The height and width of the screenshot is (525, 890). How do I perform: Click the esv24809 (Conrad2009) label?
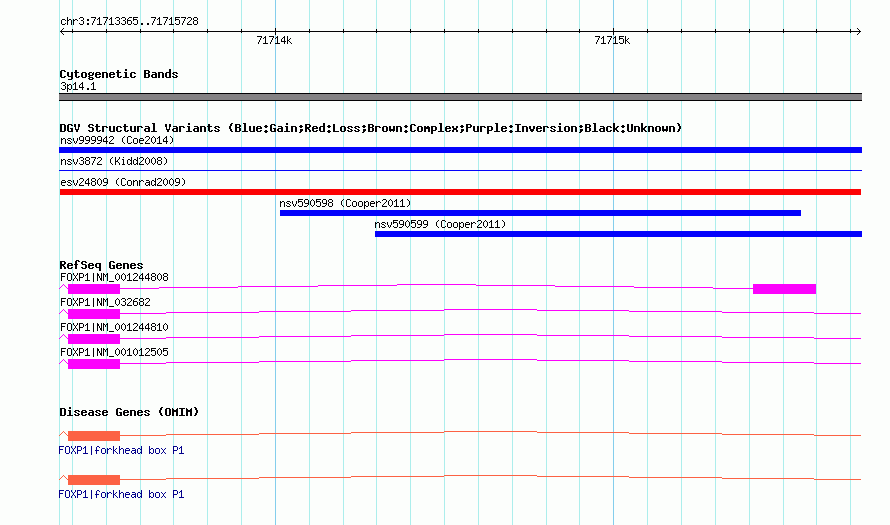point(123,182)
